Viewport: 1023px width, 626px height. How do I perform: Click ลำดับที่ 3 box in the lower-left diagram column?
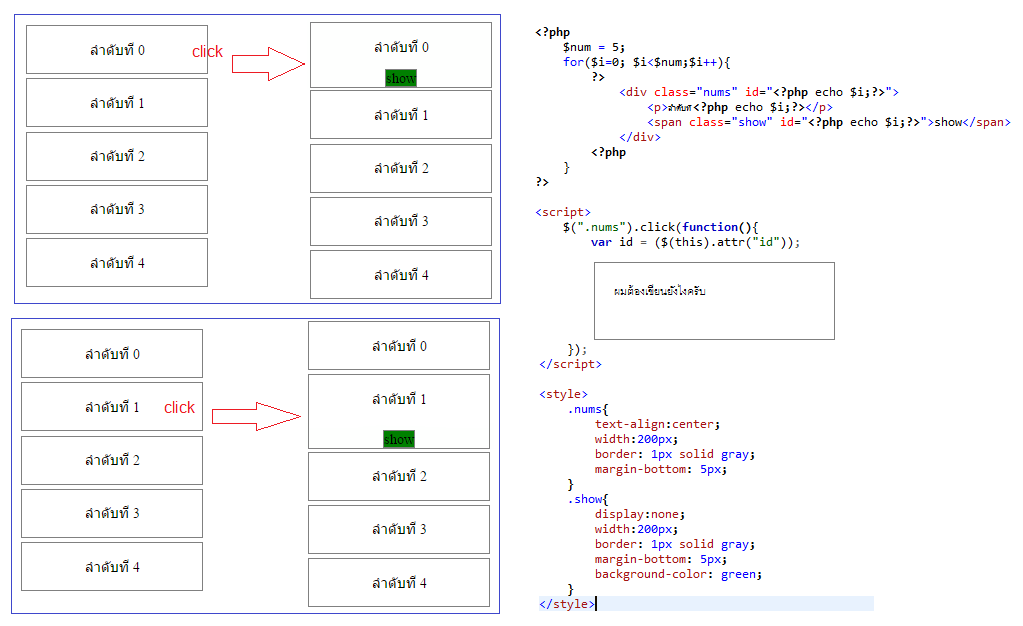click(112, 513)
